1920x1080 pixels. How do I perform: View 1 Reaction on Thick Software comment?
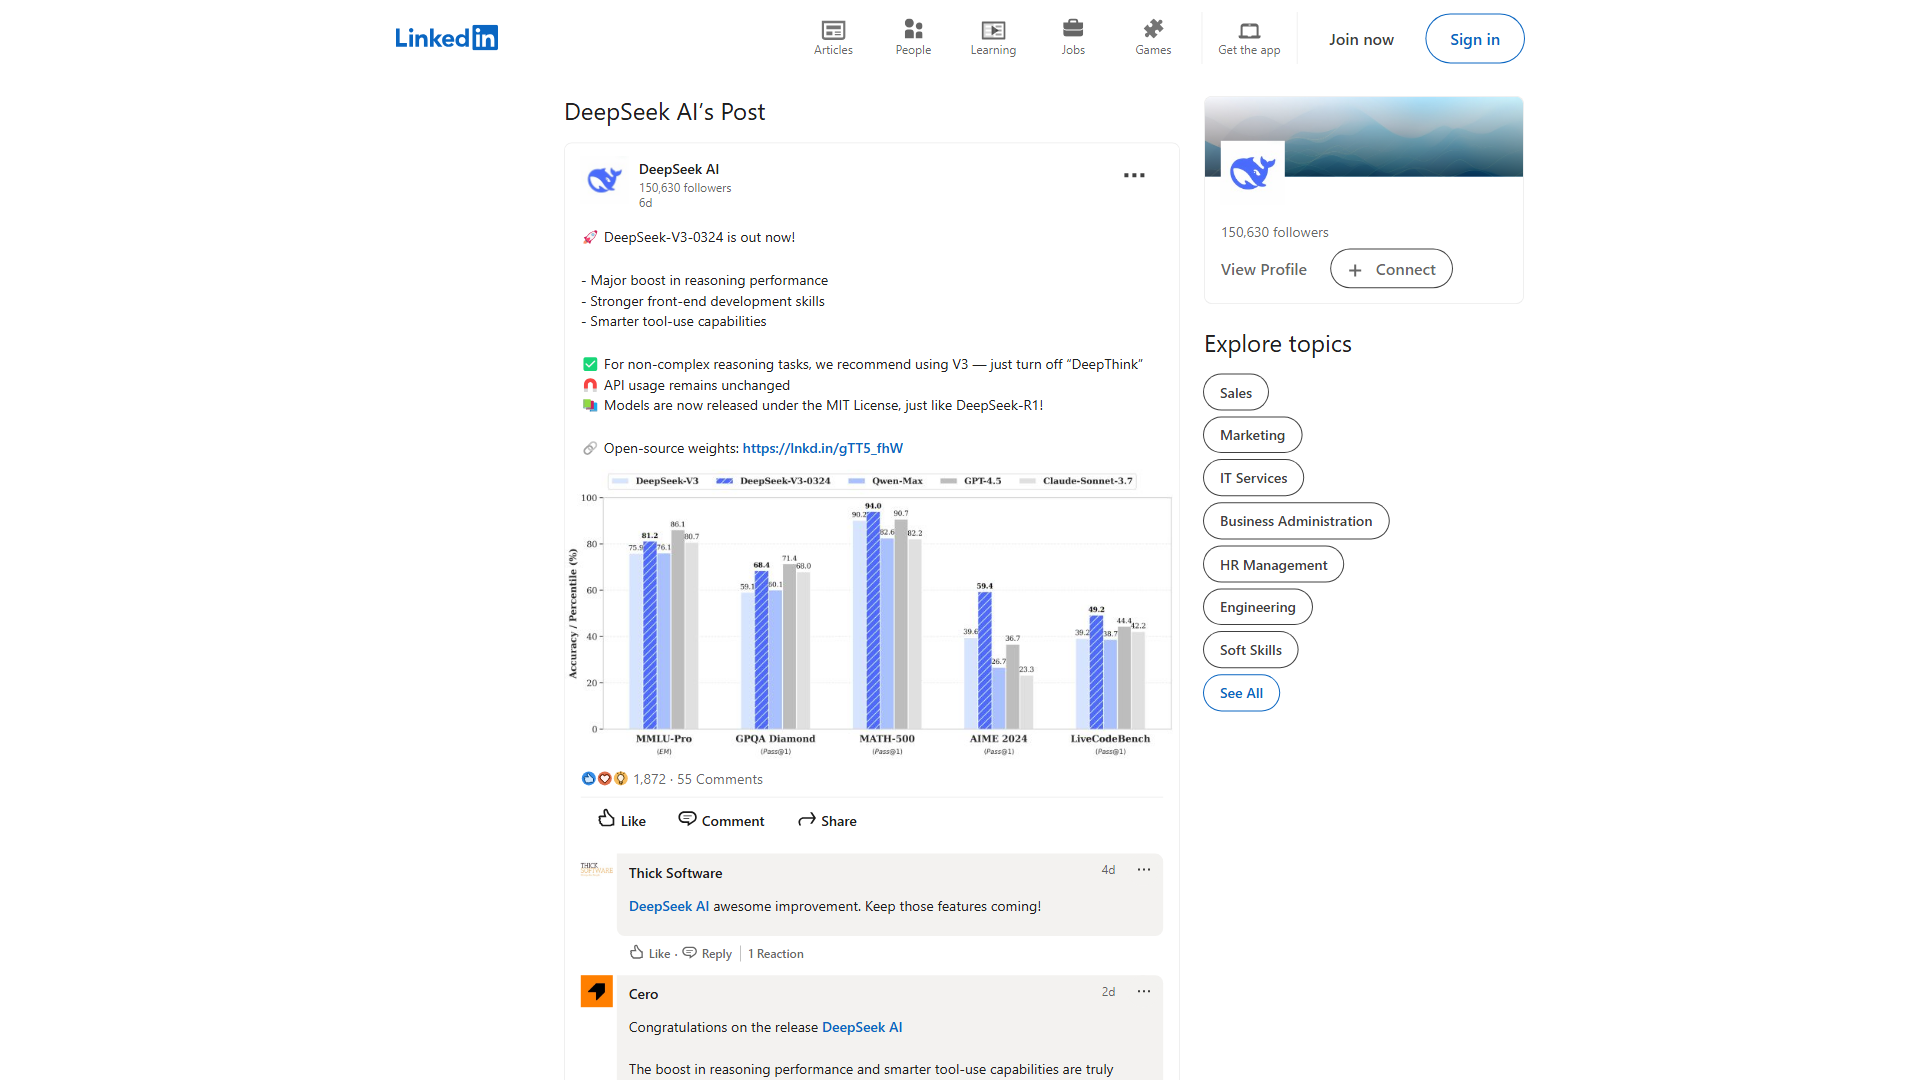[x=776, y=954]
